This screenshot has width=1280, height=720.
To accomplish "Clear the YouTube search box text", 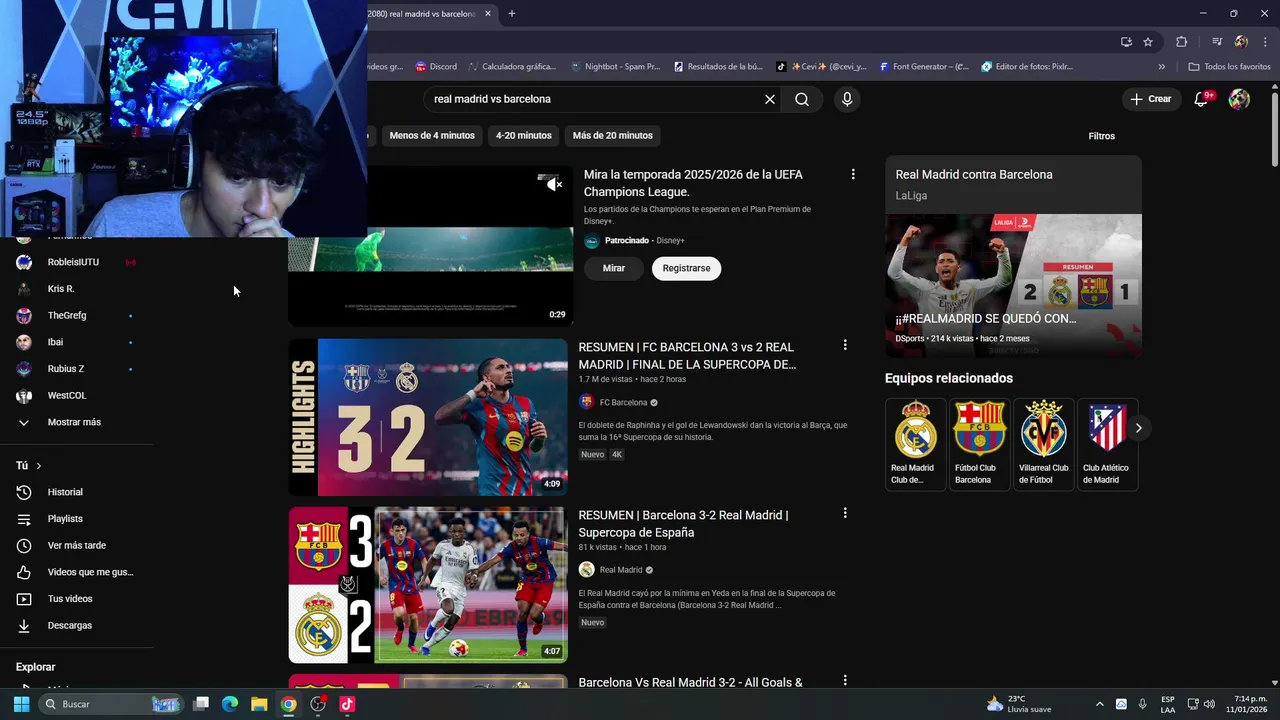I will pyautogui.click(x=770, y=99).
